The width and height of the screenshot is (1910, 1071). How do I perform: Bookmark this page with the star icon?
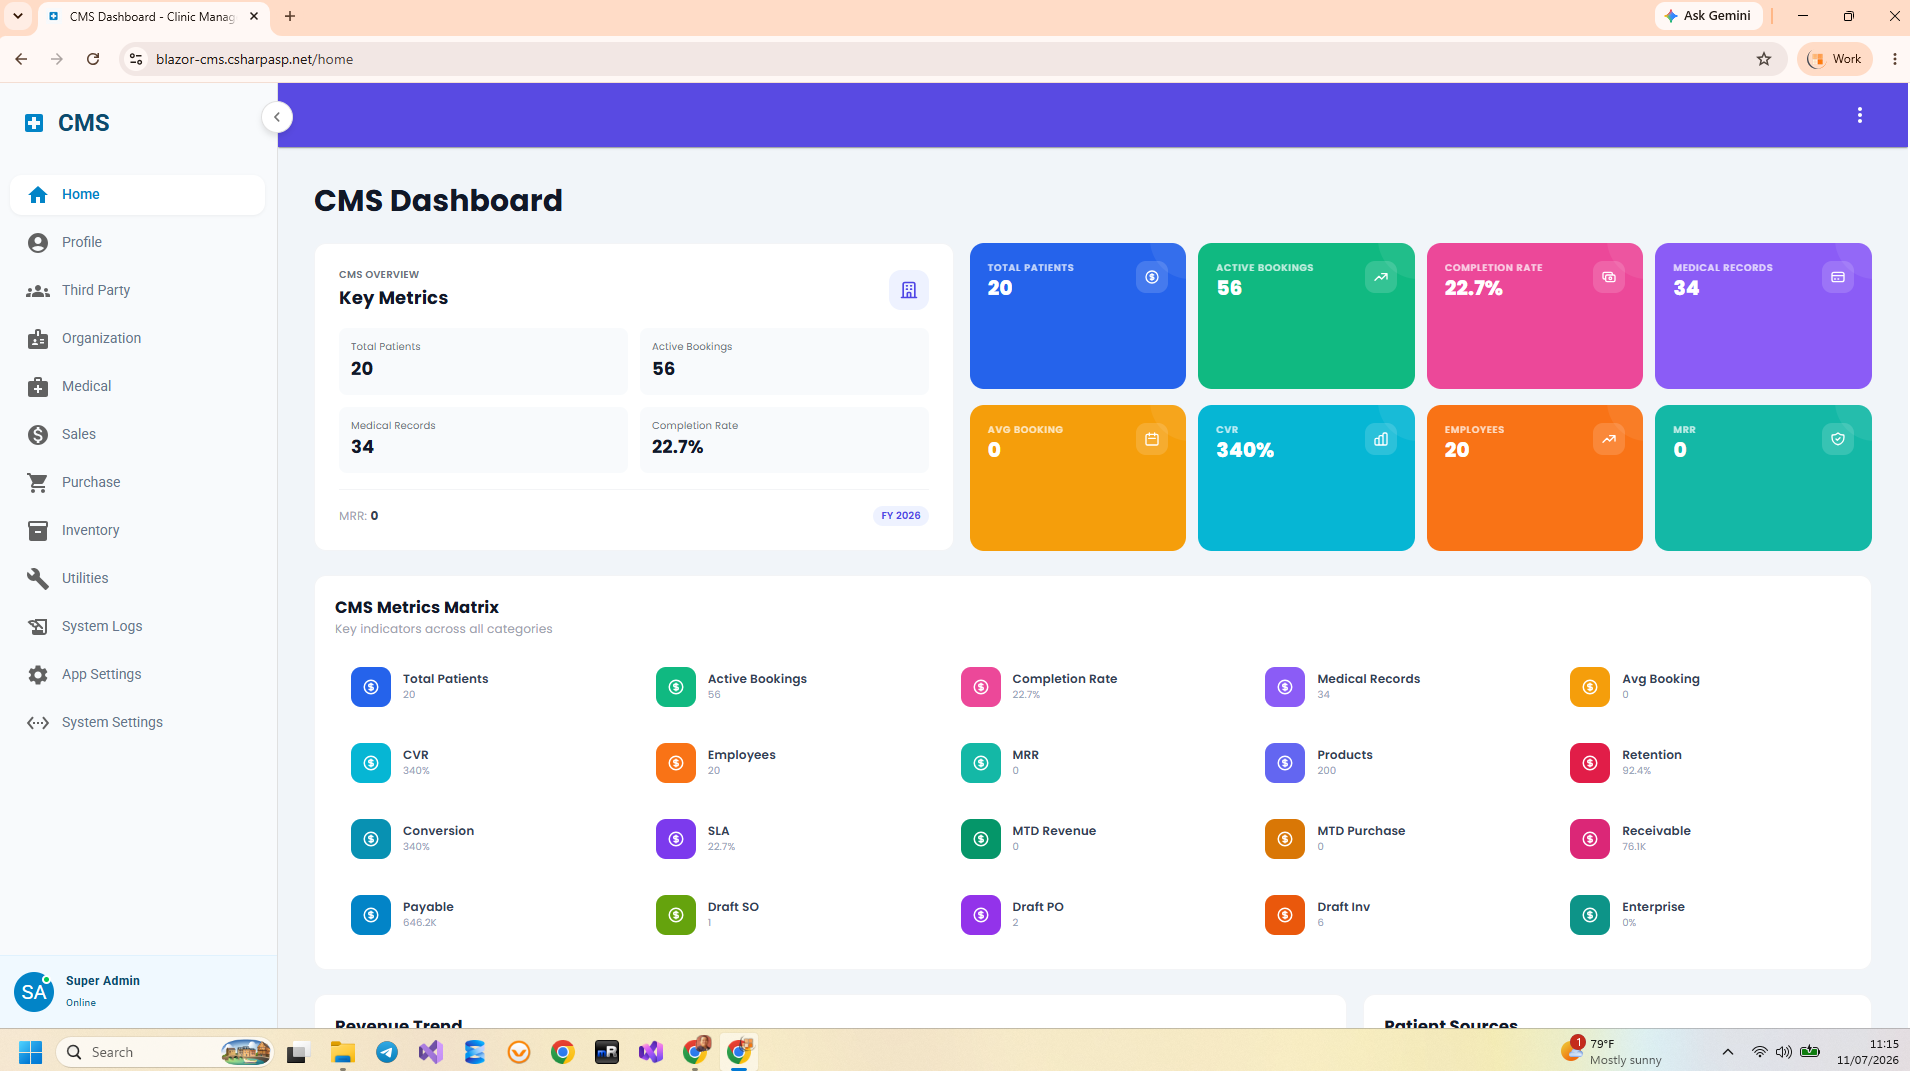pyautogui.click(x=1763, y=59)
